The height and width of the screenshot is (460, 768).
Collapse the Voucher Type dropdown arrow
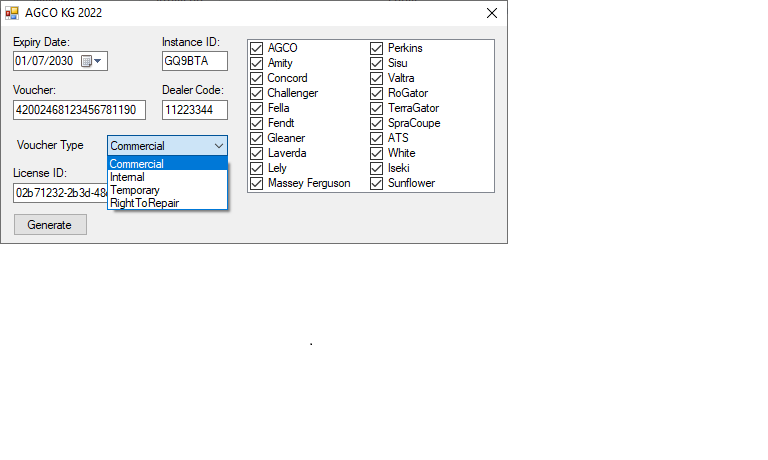point(218,145)
